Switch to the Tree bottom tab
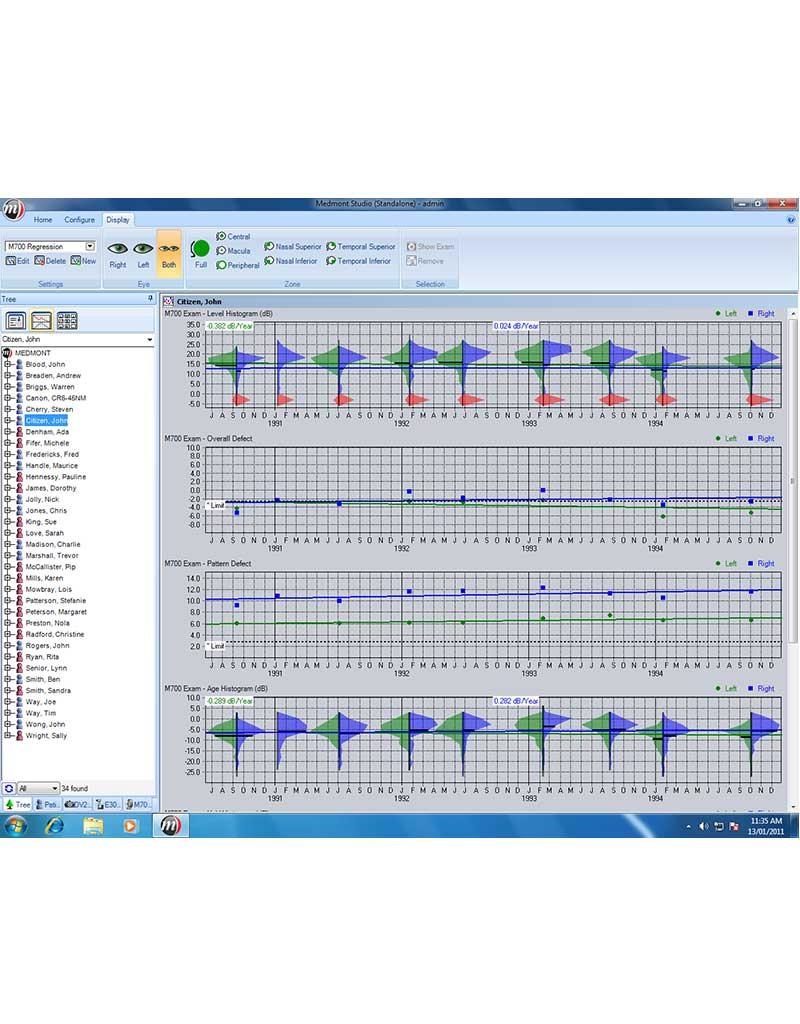This screenshot has height=1024, width=800. tap(18, 805)
